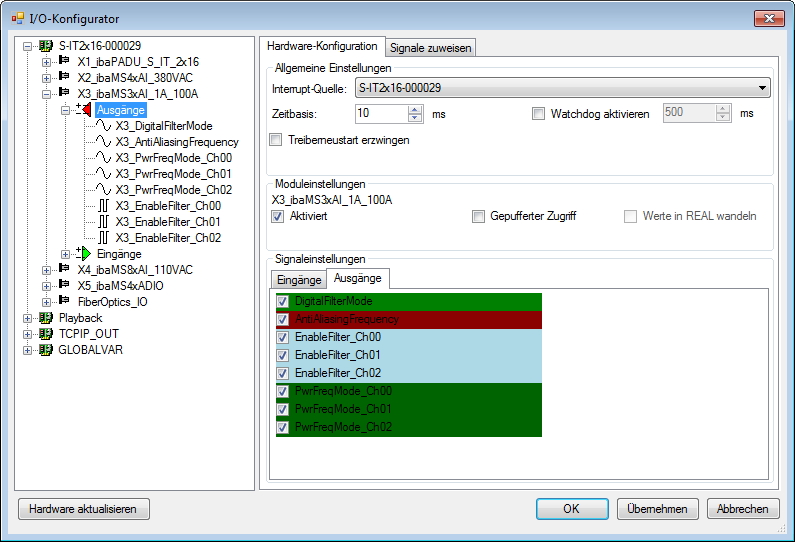Image resolution: width=795 pixels, height=542 pixels.
Task: Expand the Eingänge tree node
Action: pos(65,255)
